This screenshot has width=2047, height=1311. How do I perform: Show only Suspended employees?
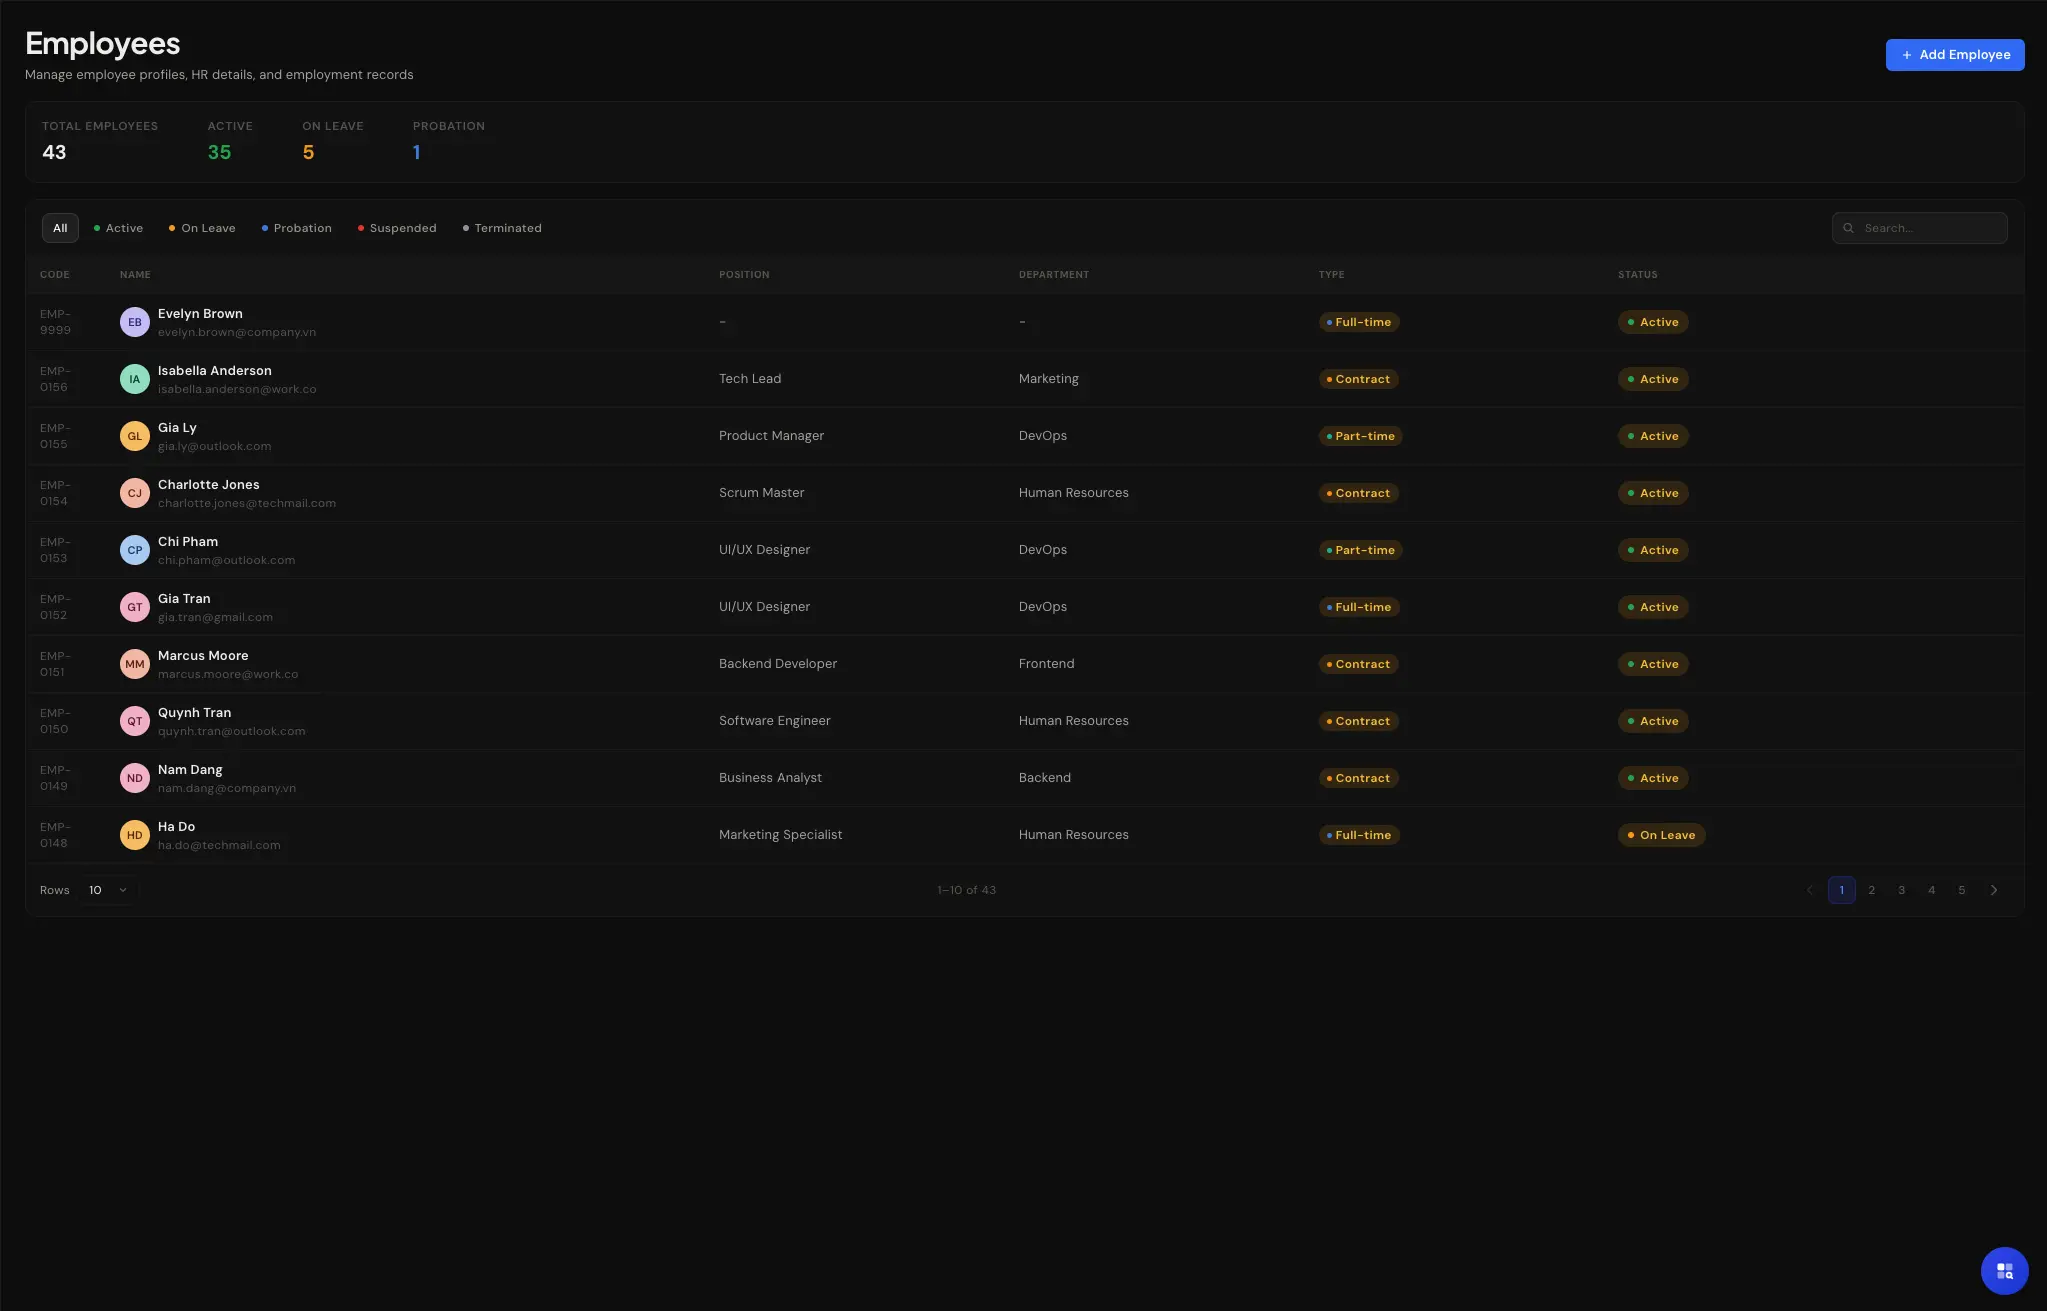coord(397,228)
